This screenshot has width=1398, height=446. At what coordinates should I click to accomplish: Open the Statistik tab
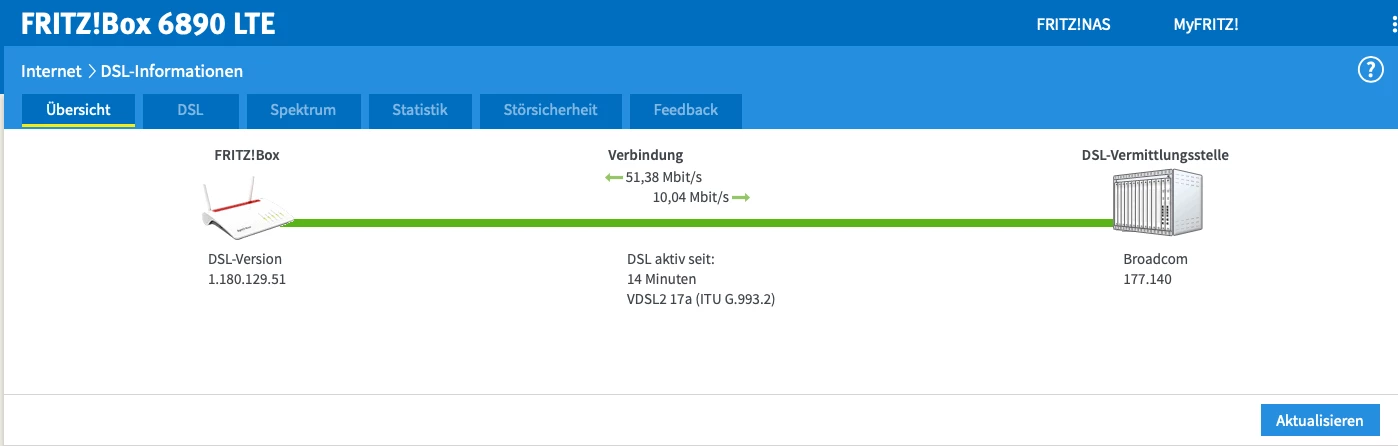420,110
